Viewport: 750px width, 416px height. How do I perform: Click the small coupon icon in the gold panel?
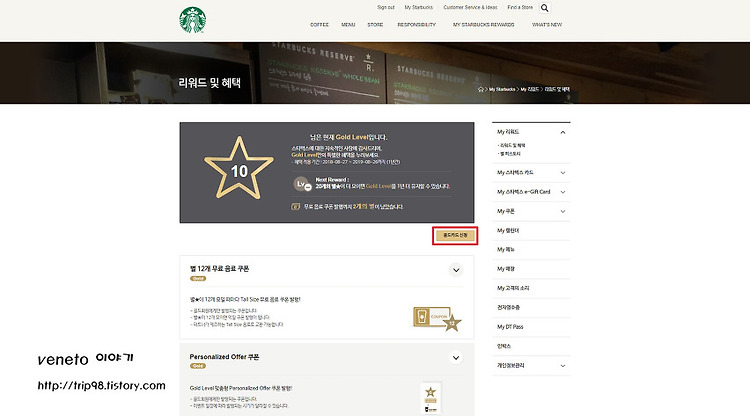coord(296,207)
